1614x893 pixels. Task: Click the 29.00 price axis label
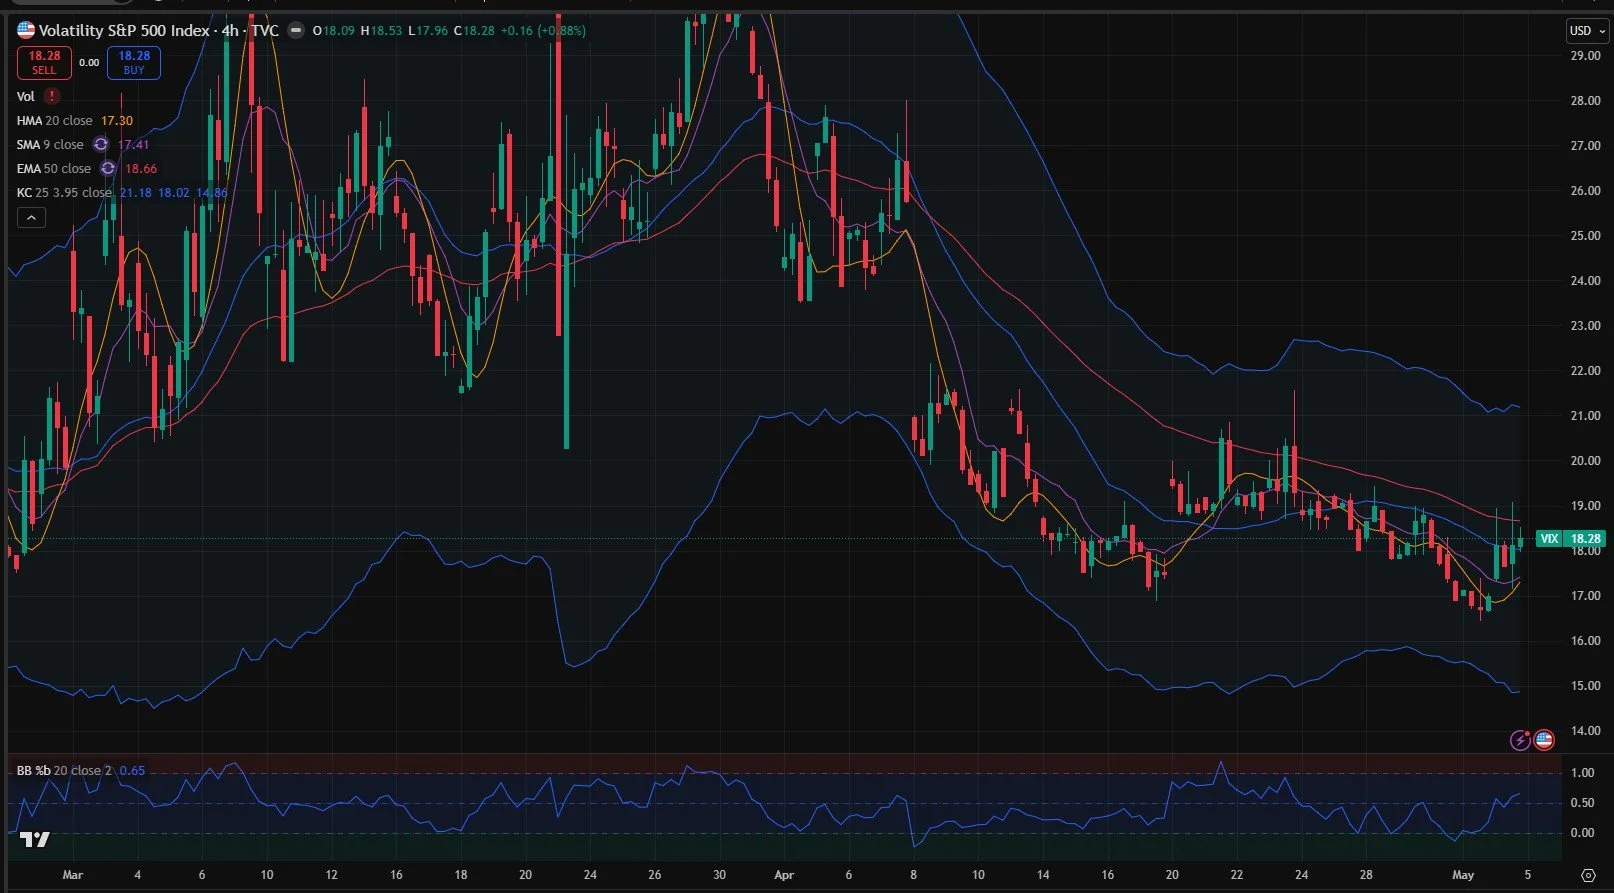pyautogui.click(x=1585, y=56)
